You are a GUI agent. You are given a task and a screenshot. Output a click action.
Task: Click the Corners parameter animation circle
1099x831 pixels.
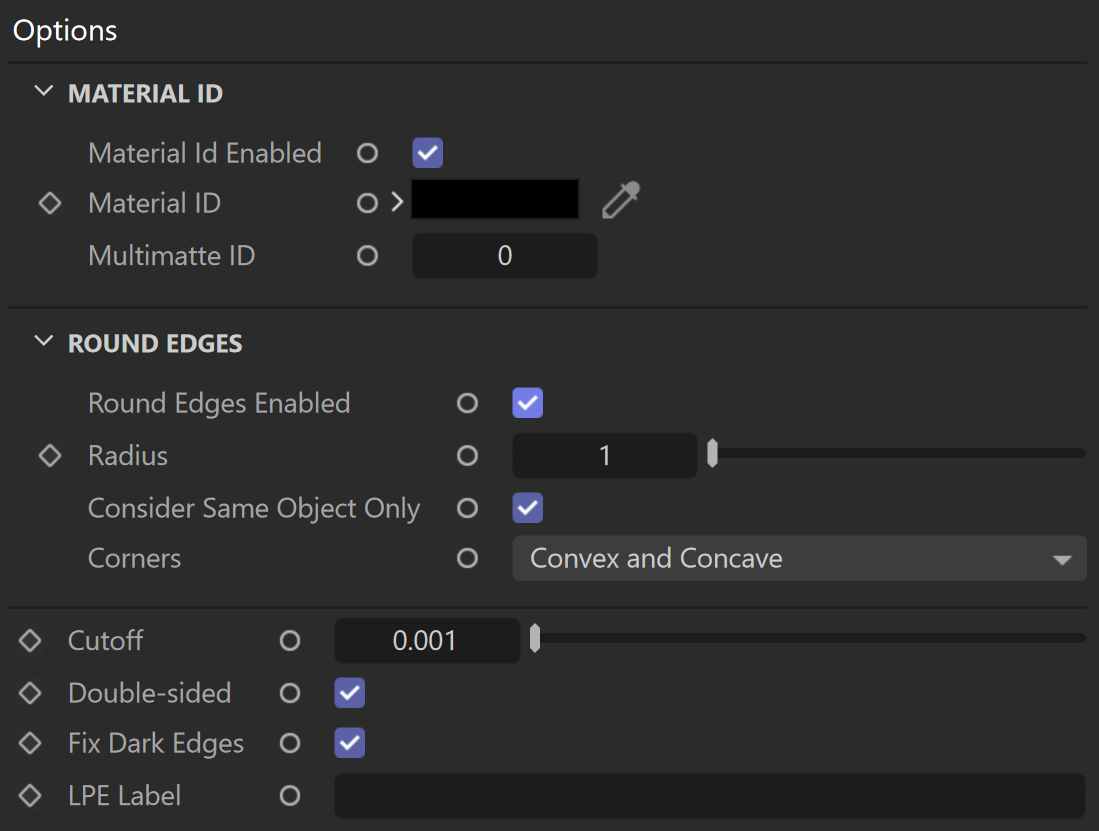[x=467, y=558]
